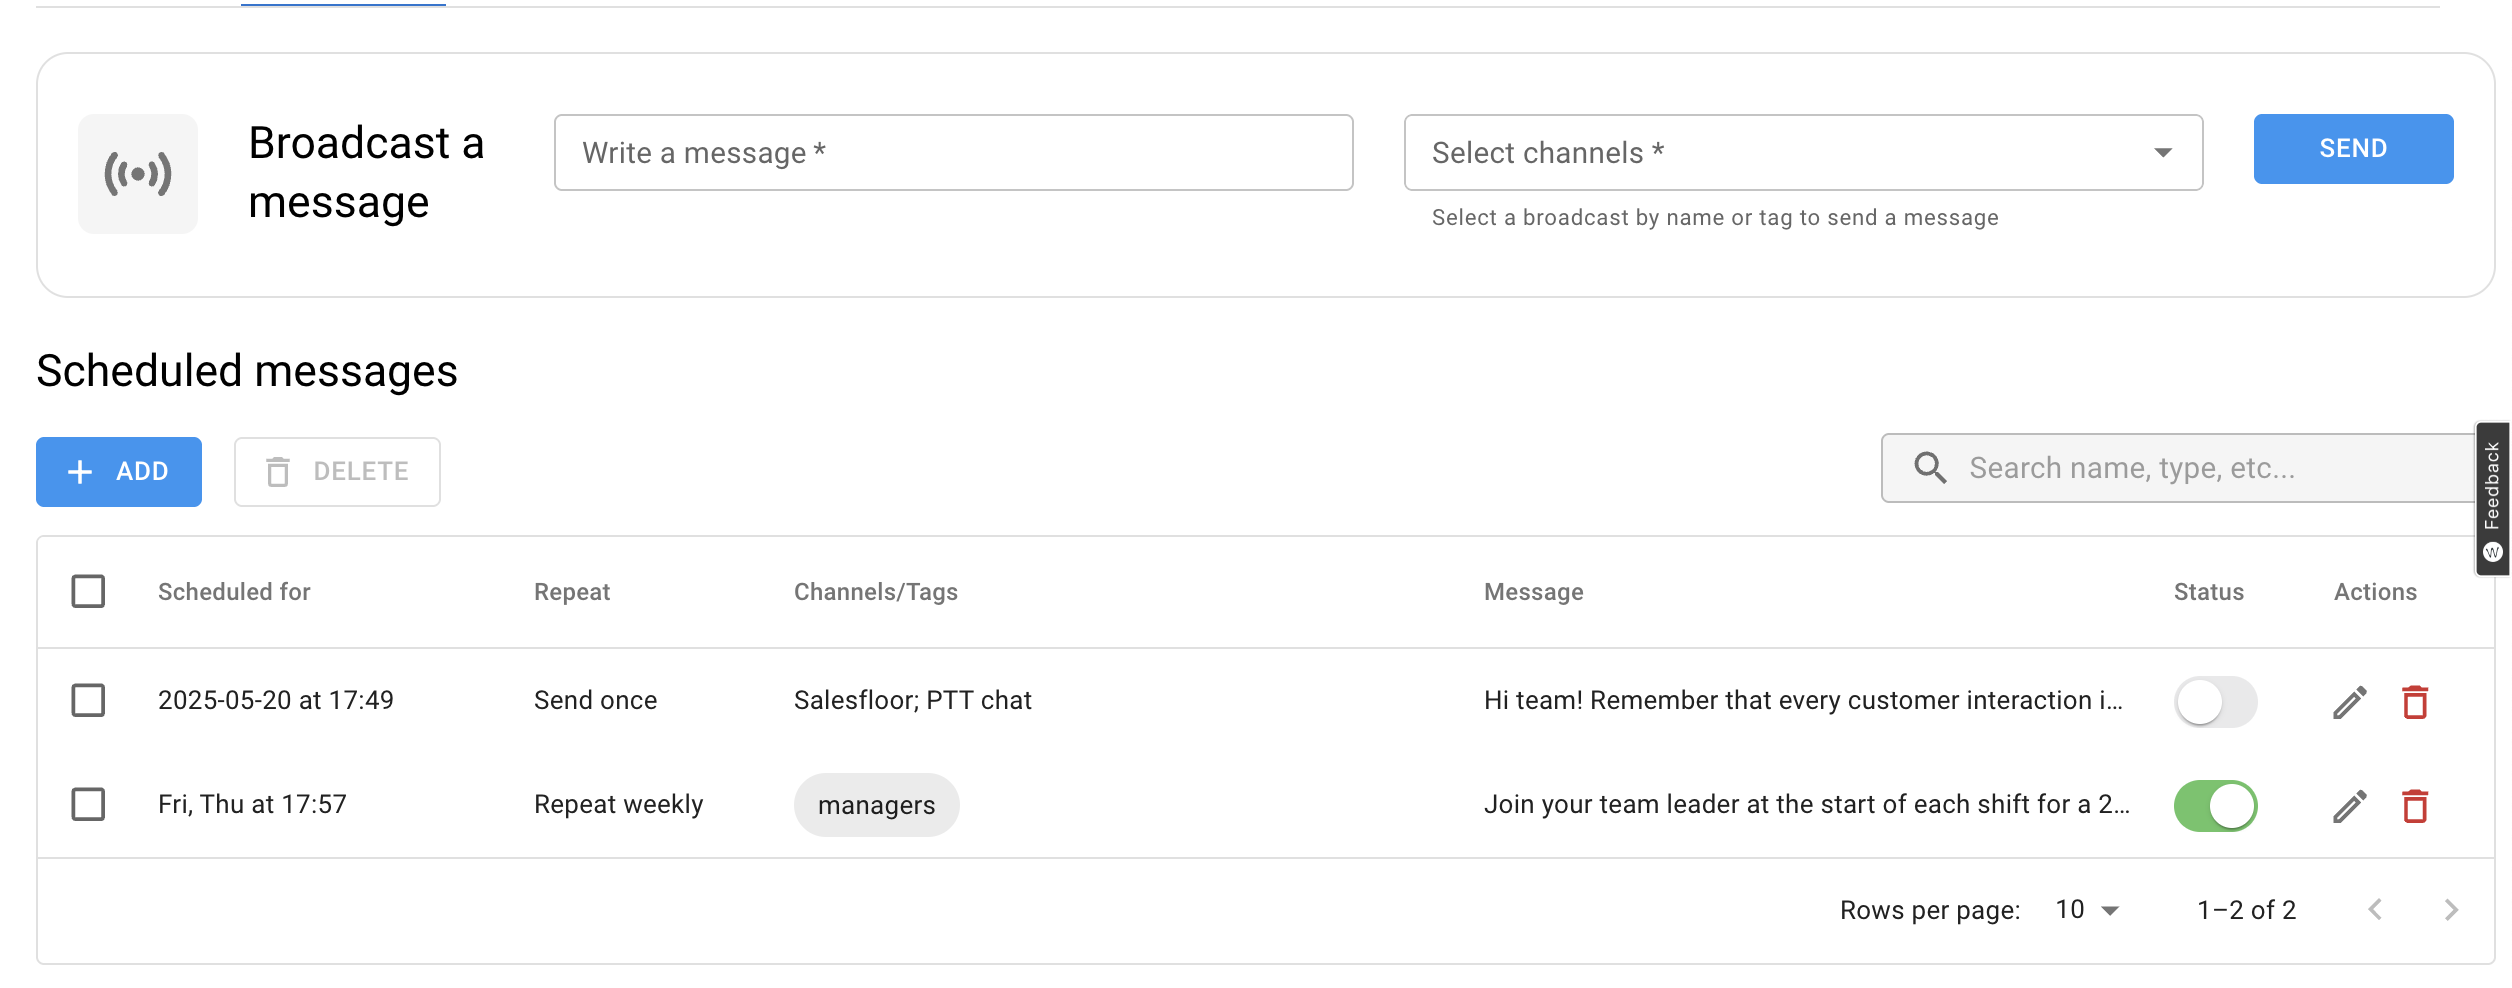Check the checkbox for the Fri, Thu message row
This screenshot has height=988, width=2512.
88,803
